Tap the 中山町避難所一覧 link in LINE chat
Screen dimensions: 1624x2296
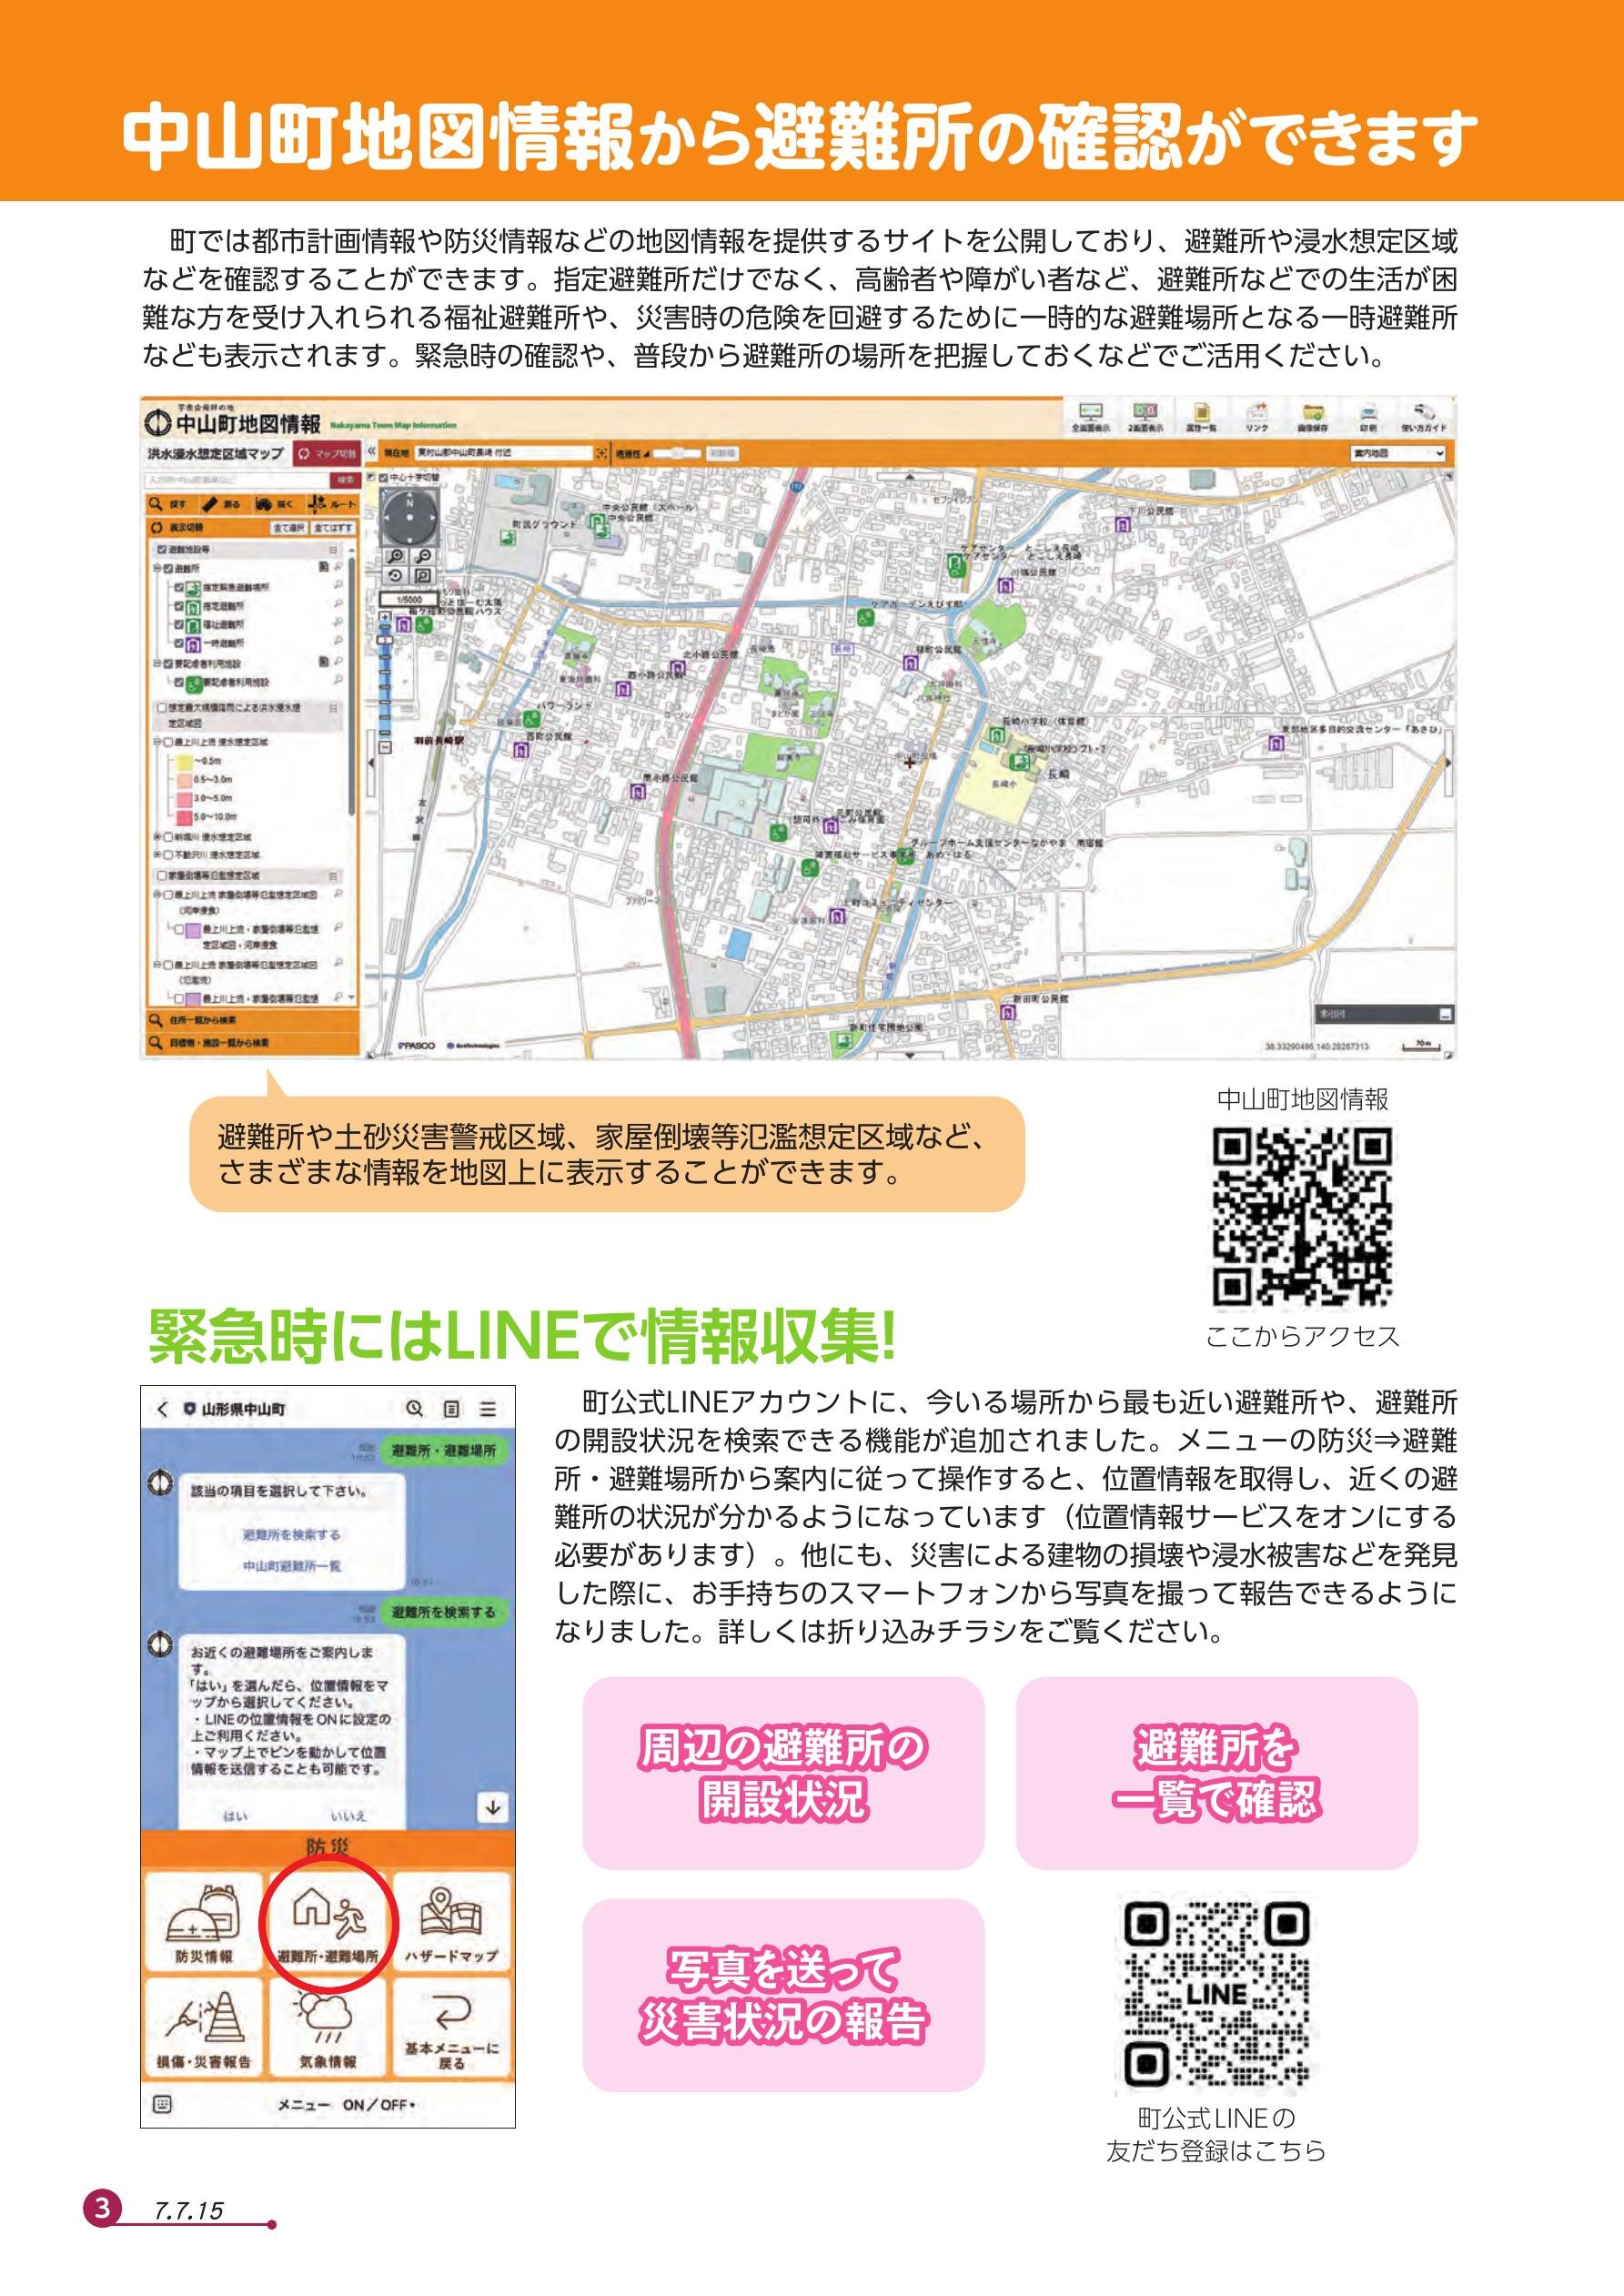291,1565
